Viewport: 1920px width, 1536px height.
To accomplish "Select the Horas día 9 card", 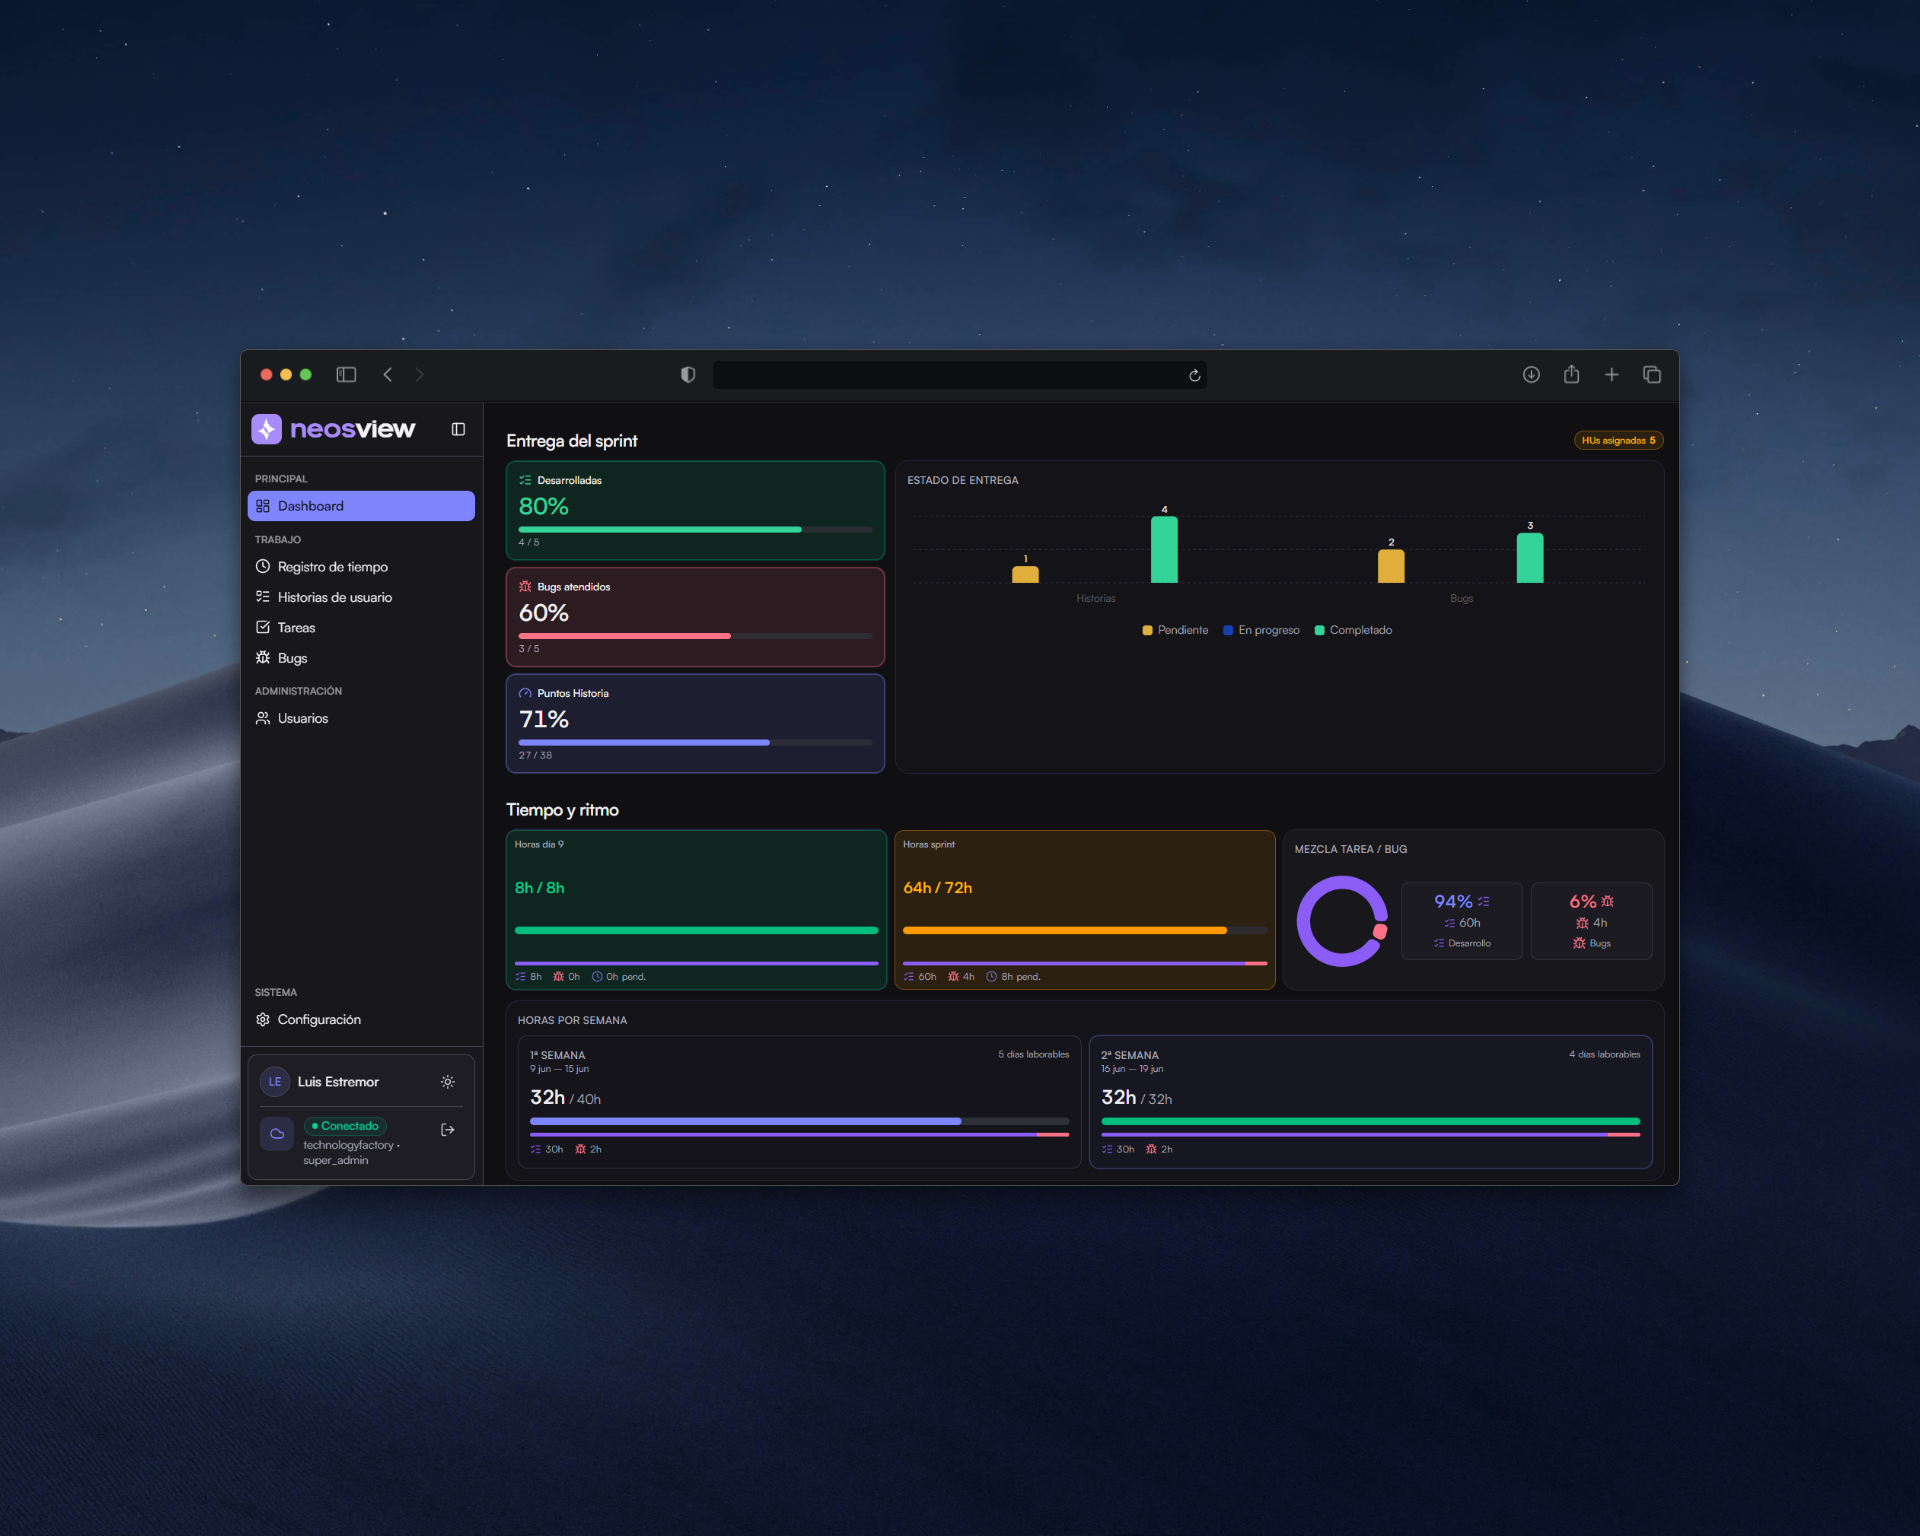I will coord(696,910).
